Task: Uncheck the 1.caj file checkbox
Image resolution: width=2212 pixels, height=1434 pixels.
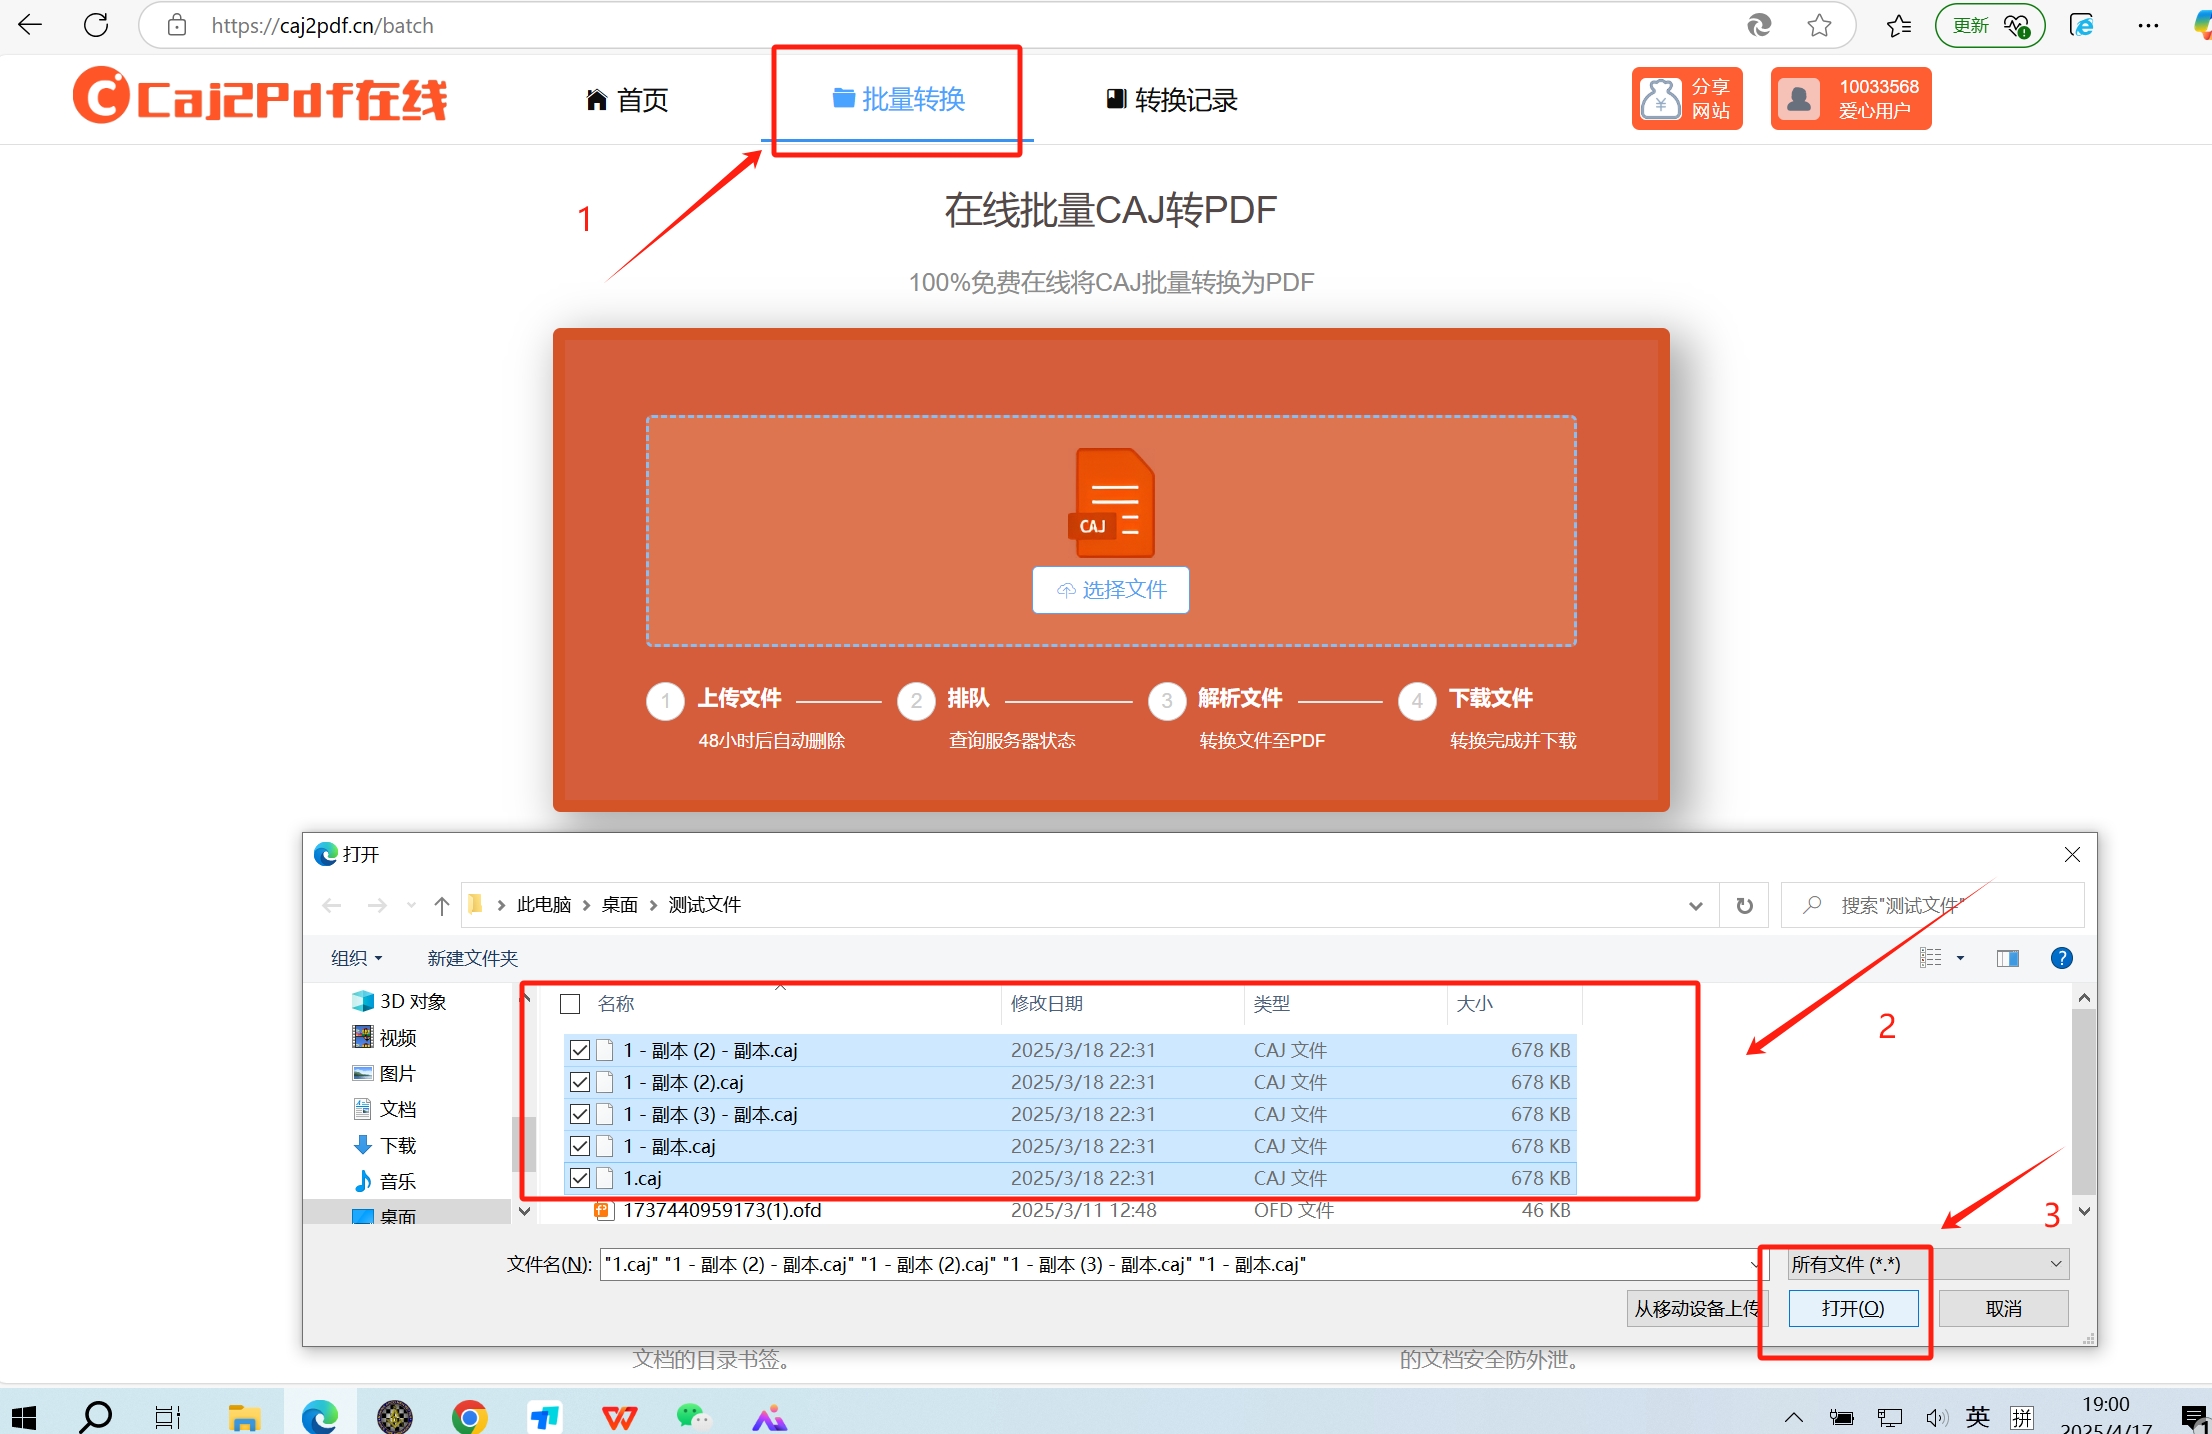Action: tap(580, 1178)
